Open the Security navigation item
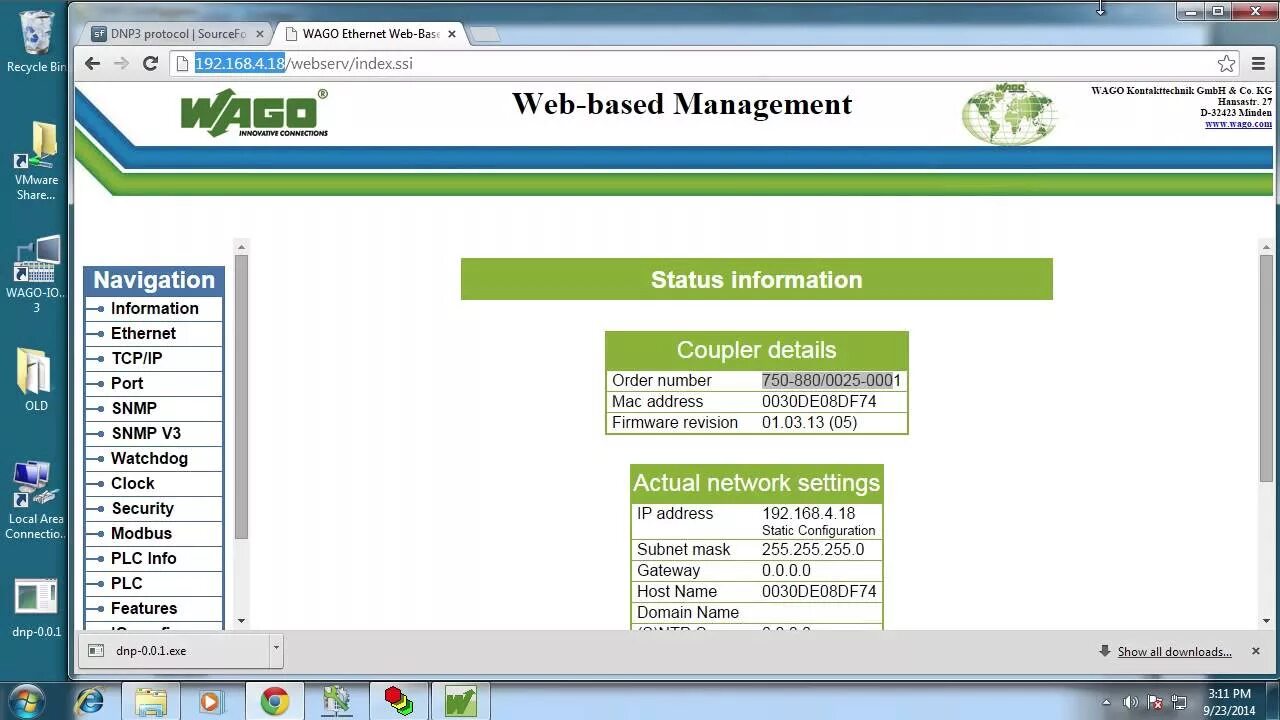 pos(154,508)
